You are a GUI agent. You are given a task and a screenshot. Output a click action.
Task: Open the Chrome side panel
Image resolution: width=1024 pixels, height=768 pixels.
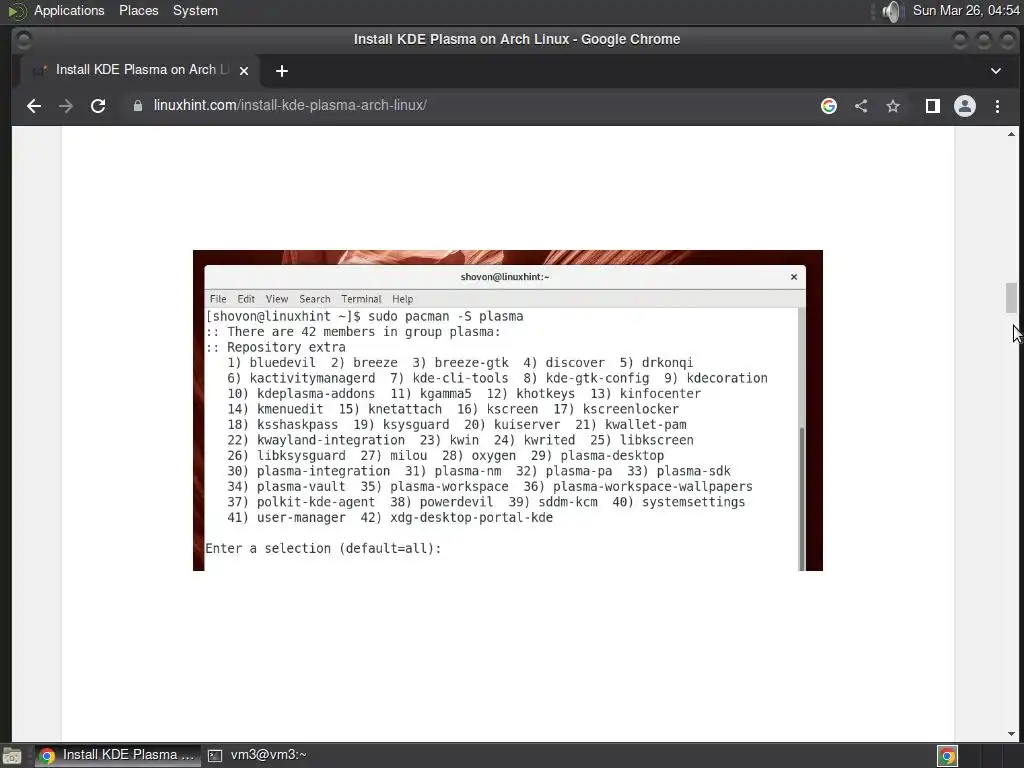933,106
